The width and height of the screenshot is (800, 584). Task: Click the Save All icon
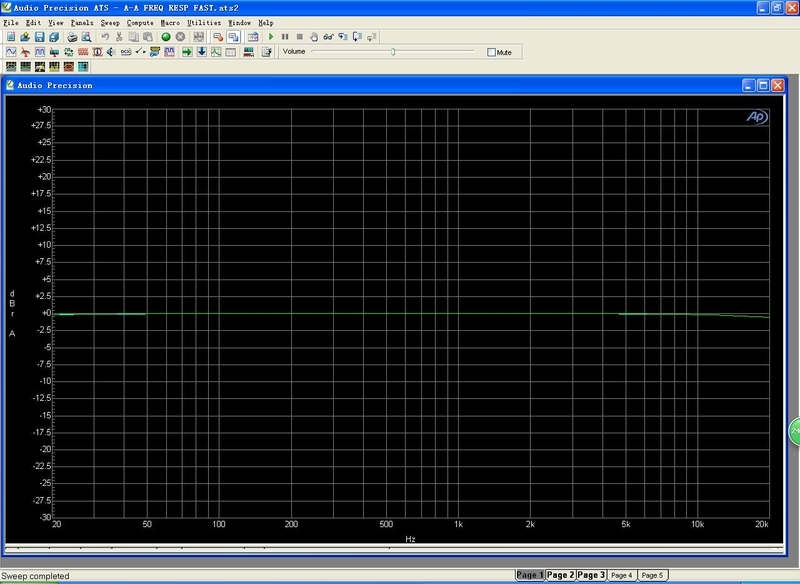pyautogui.click(x=54, y=37)
